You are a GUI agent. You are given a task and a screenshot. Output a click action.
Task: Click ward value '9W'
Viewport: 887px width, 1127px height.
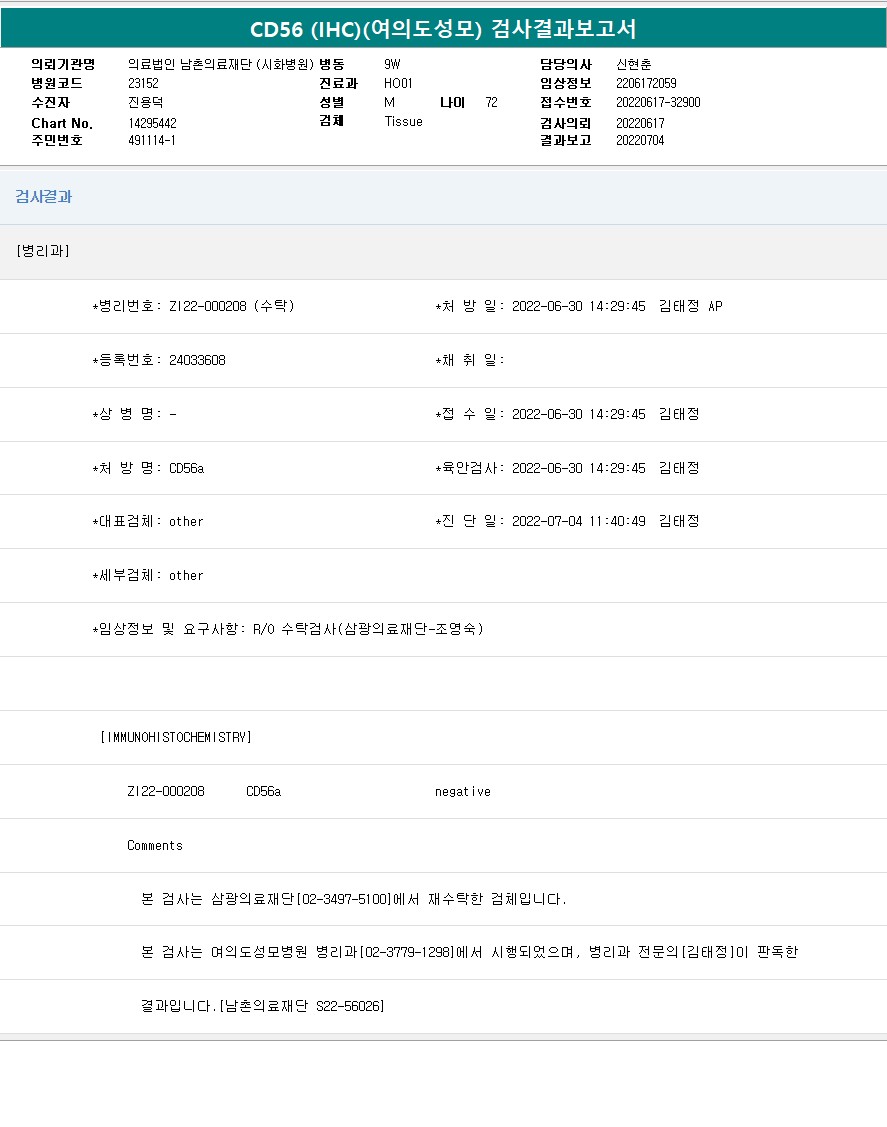[392, 64]
